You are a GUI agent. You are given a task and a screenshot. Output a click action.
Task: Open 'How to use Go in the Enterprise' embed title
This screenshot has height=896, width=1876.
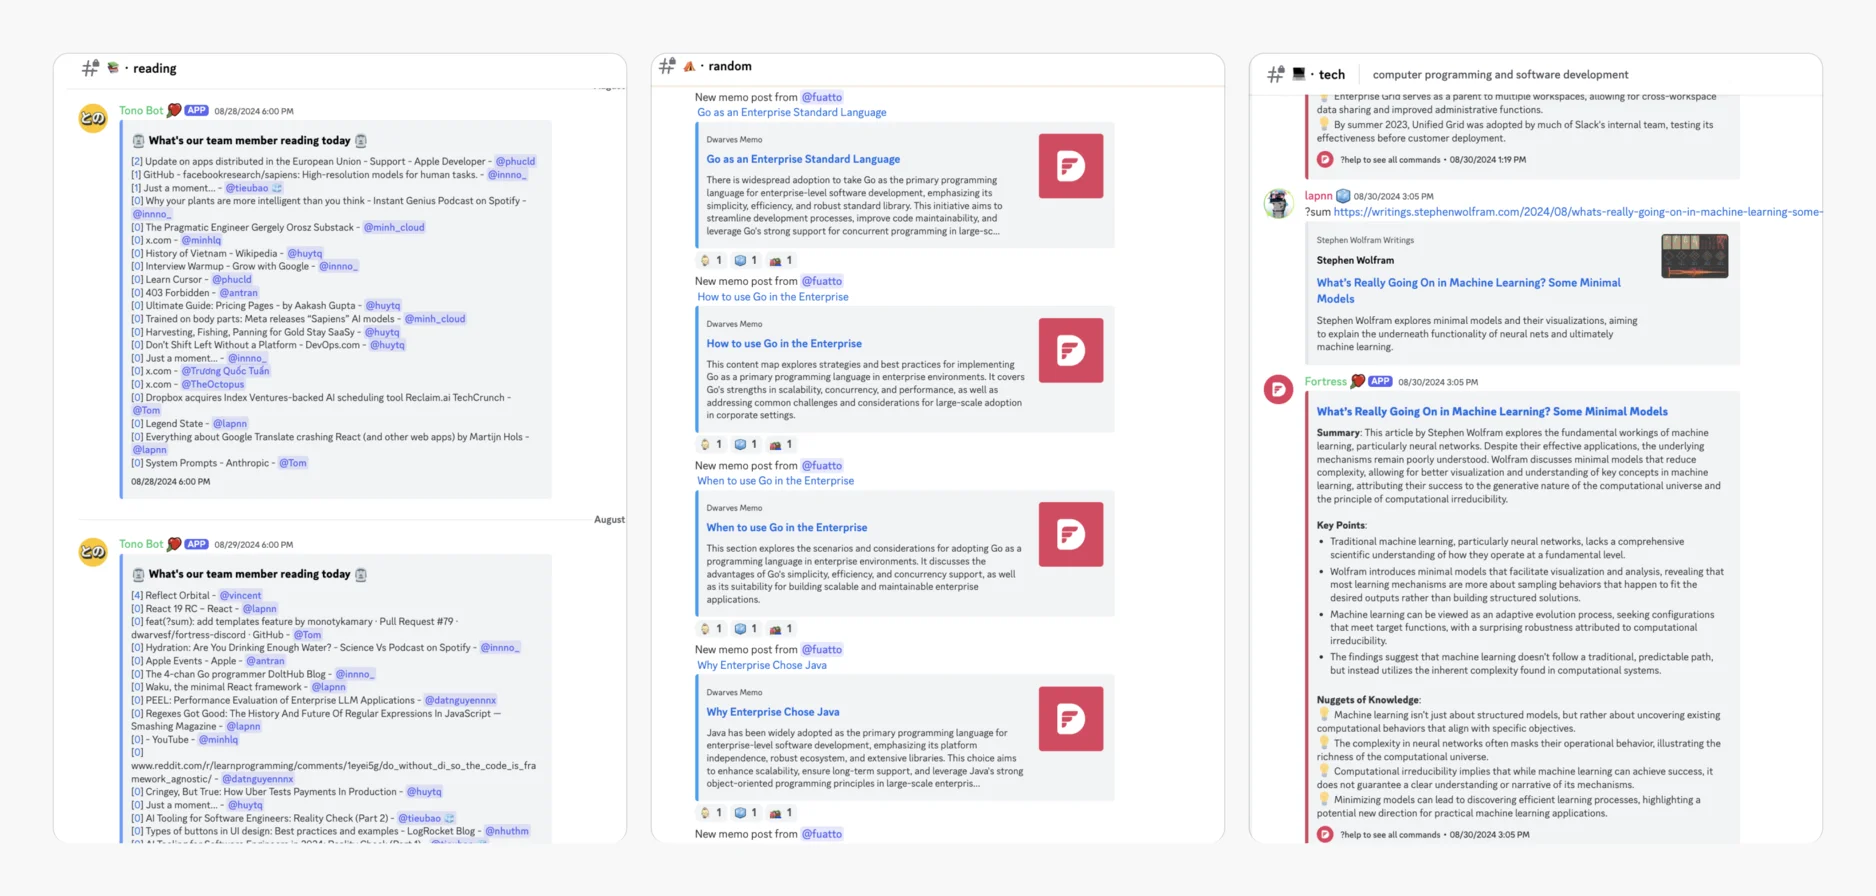click(784, 343)
